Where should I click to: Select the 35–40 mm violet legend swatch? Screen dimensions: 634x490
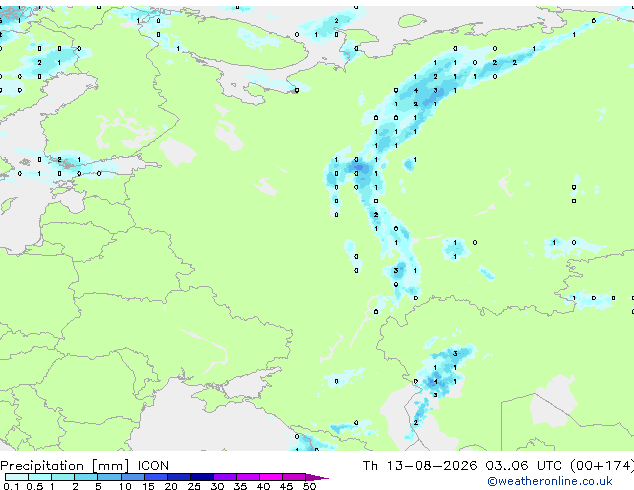pyautogui.click(x=248, y=477)
